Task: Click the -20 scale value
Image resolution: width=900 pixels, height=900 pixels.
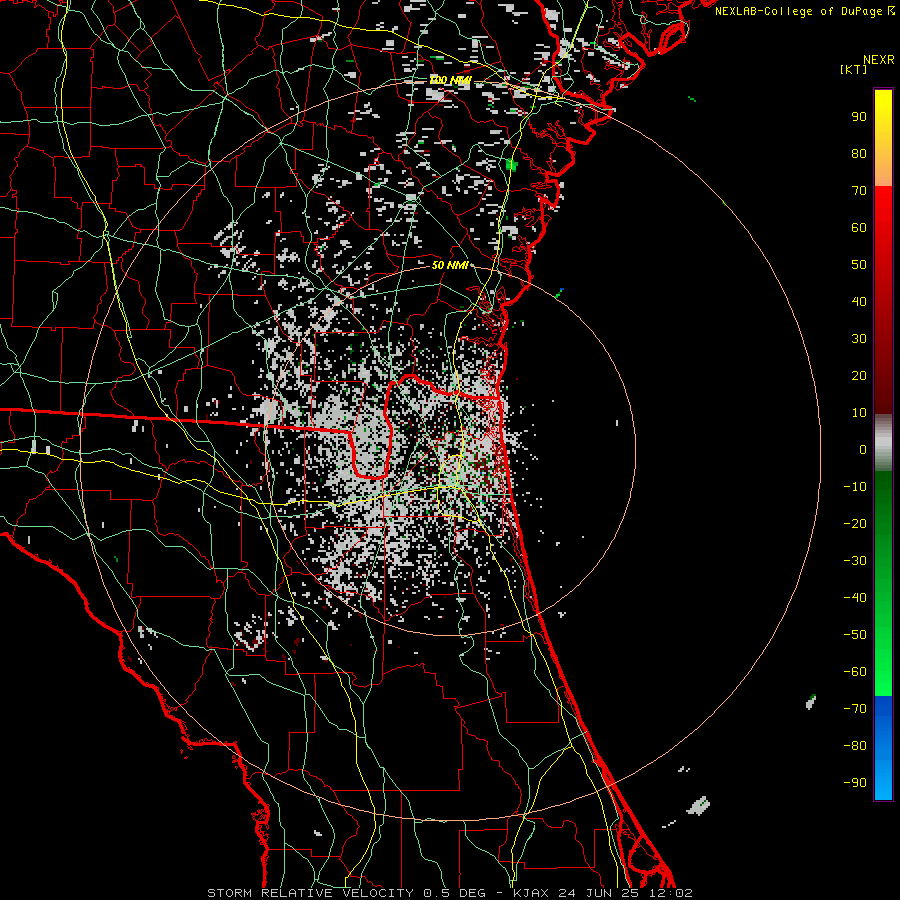Action: (x=855, y=524)
